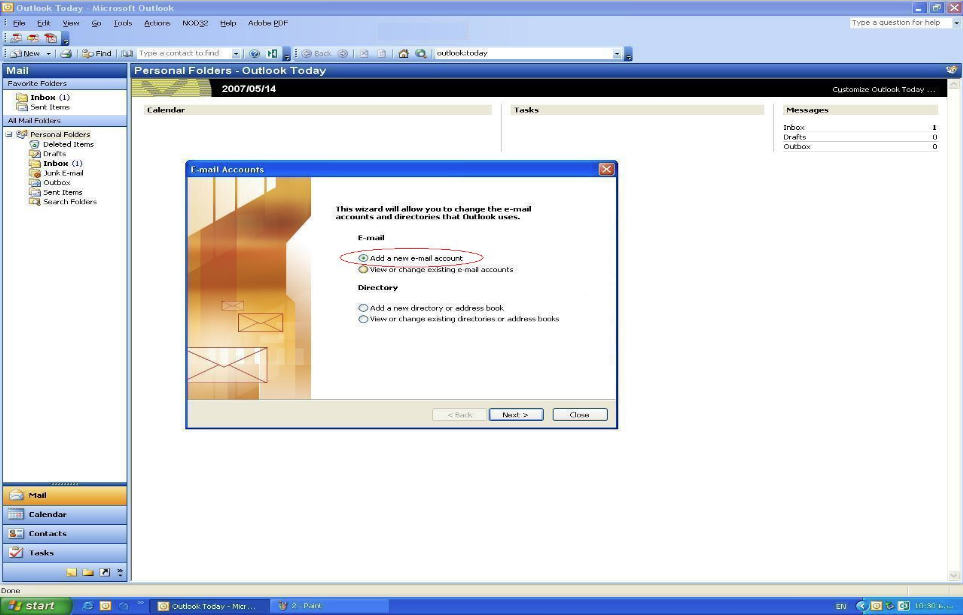Click the New mail message button
Screen dimensions: 963x615
(x=26, y=53)
